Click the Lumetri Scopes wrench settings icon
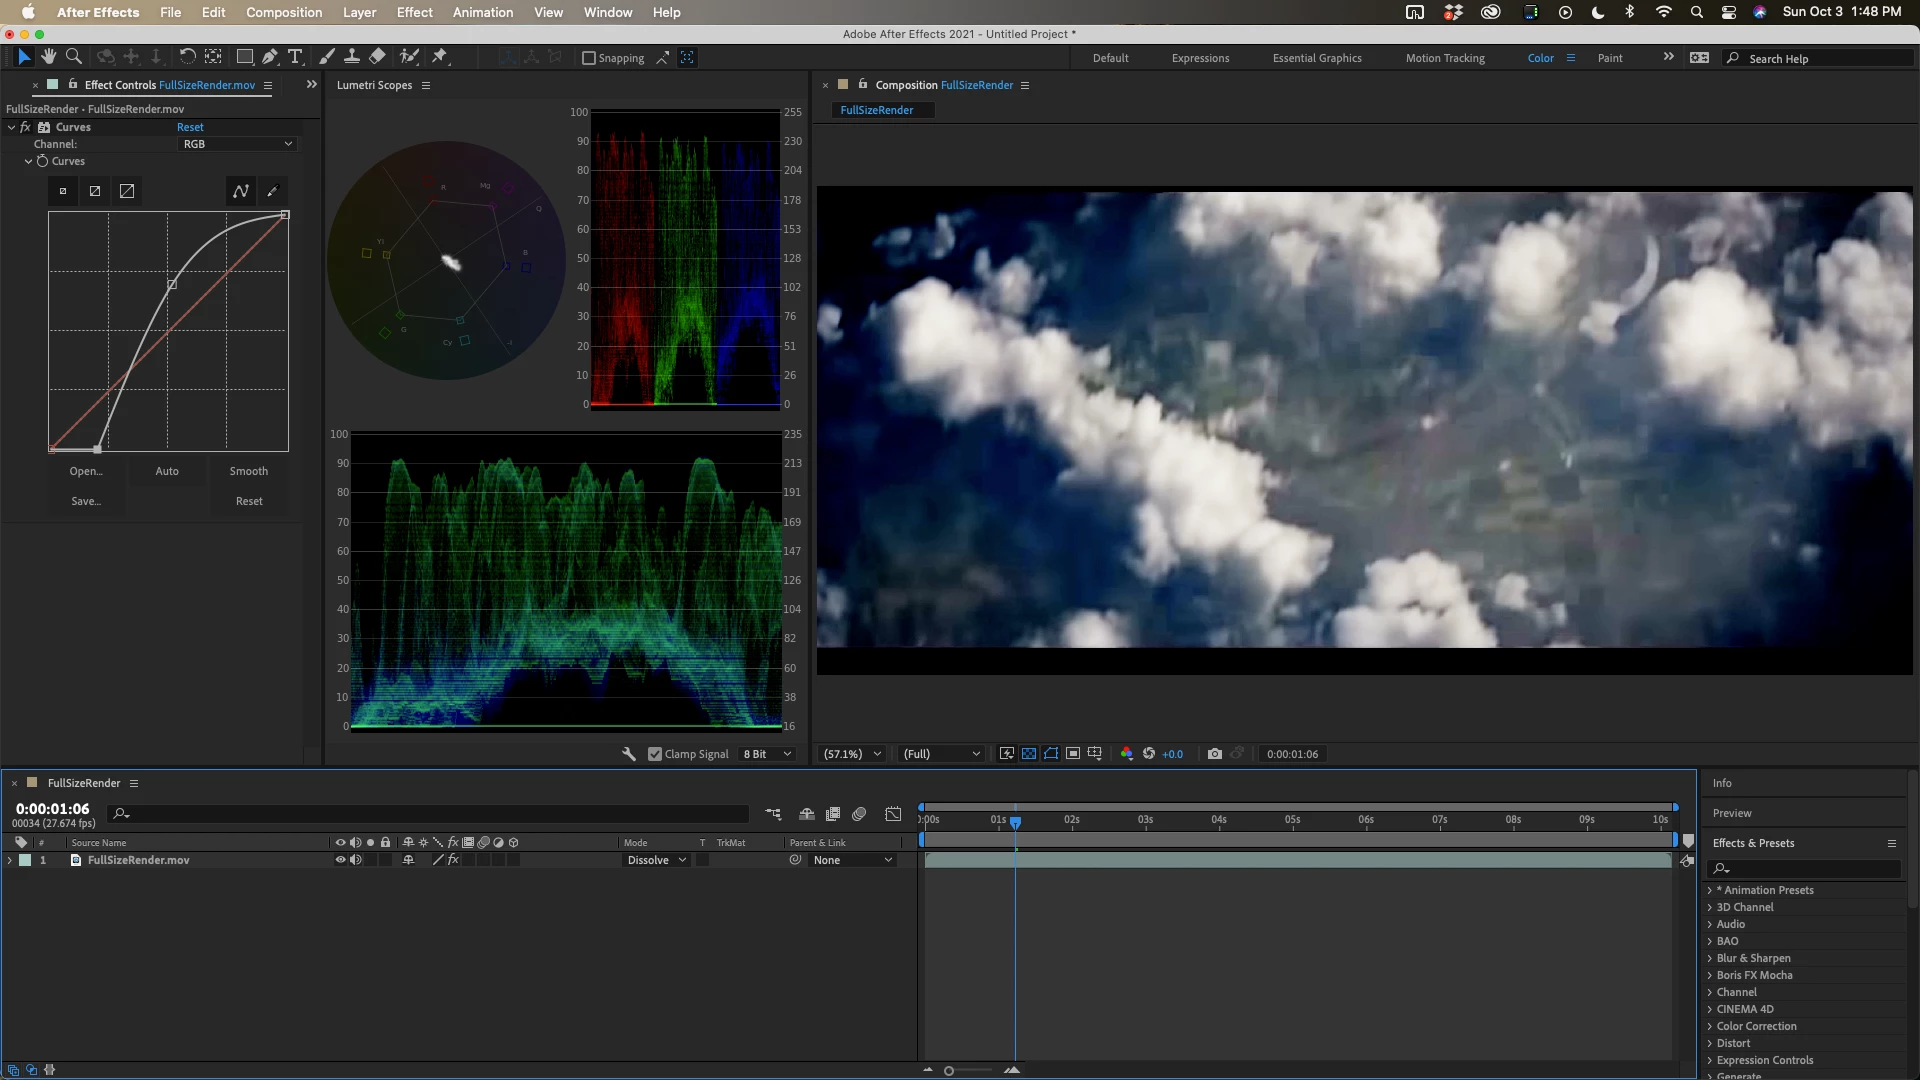Image resolution: width=1920 pixels, height=1080 pixels. (x=629, y=754)
